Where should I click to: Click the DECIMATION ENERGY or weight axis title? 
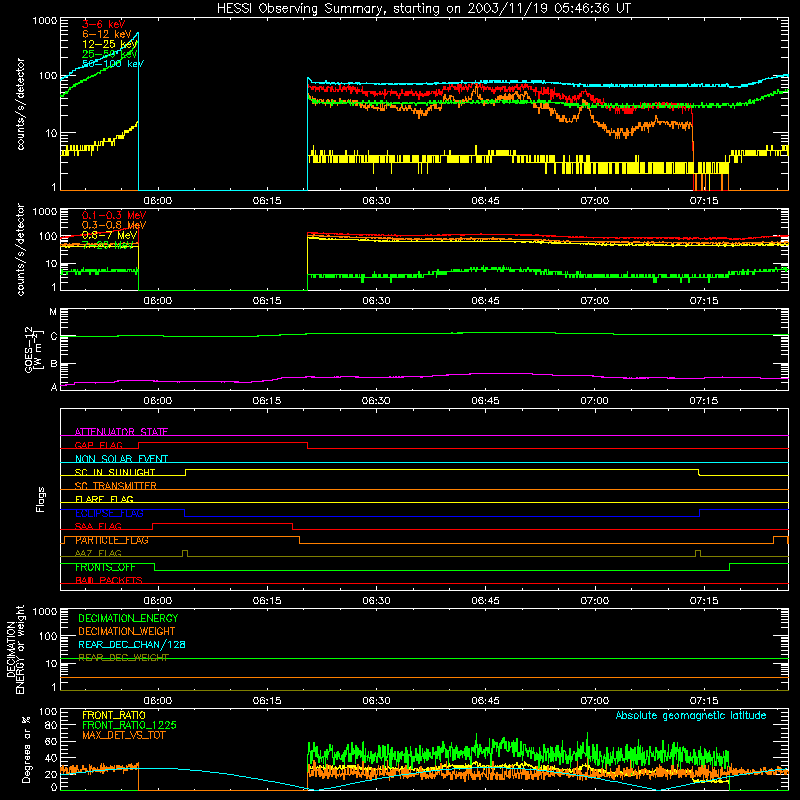point(15,650)
